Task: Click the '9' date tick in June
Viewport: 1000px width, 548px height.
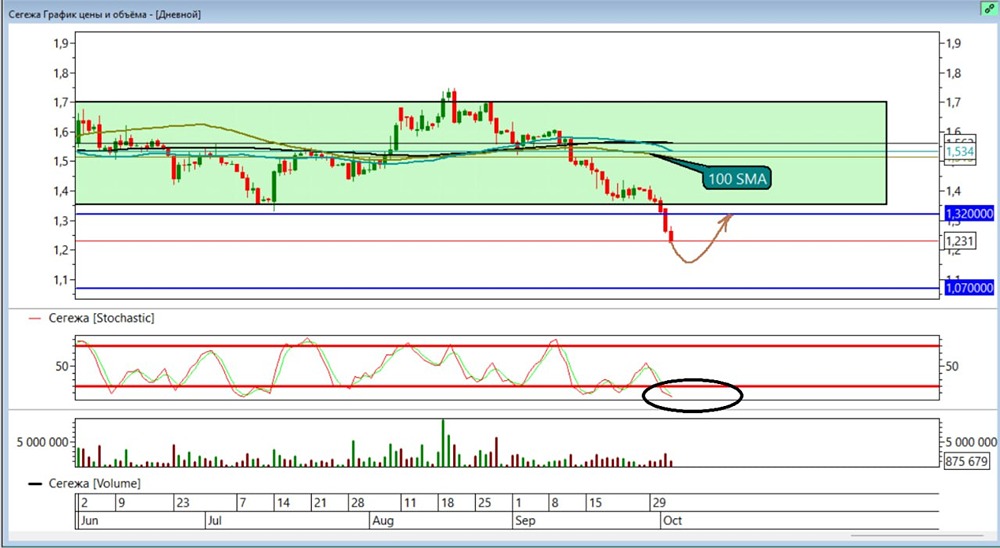Action: (x=122, y=503)
